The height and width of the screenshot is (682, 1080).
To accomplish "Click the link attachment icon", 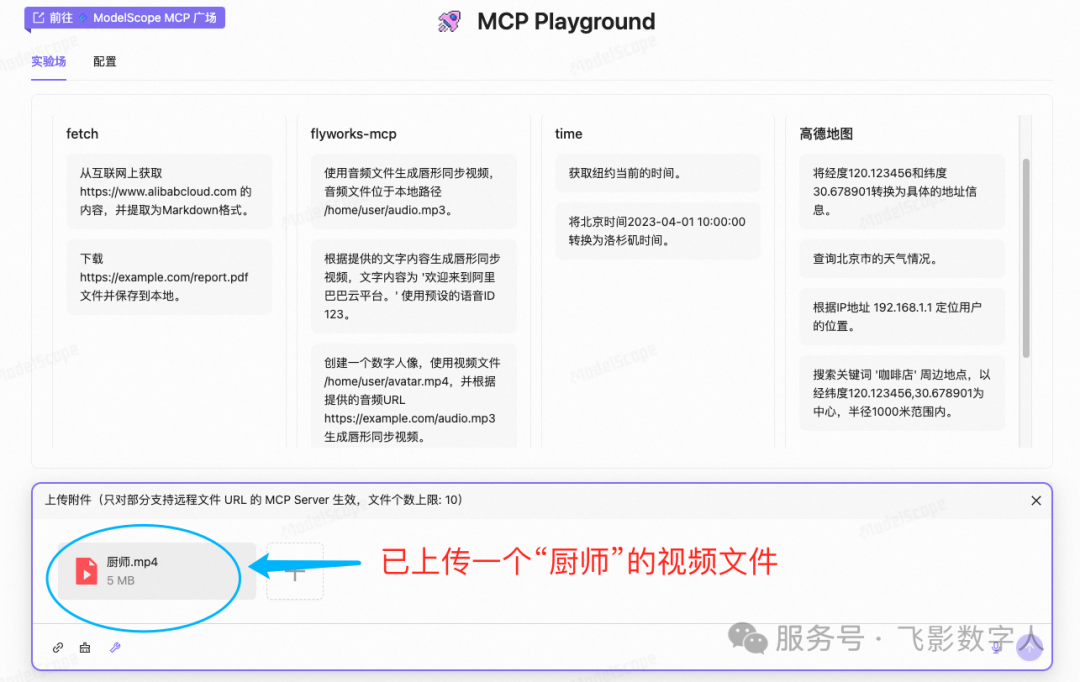I will pyautogui.click(x=58, y=648).
